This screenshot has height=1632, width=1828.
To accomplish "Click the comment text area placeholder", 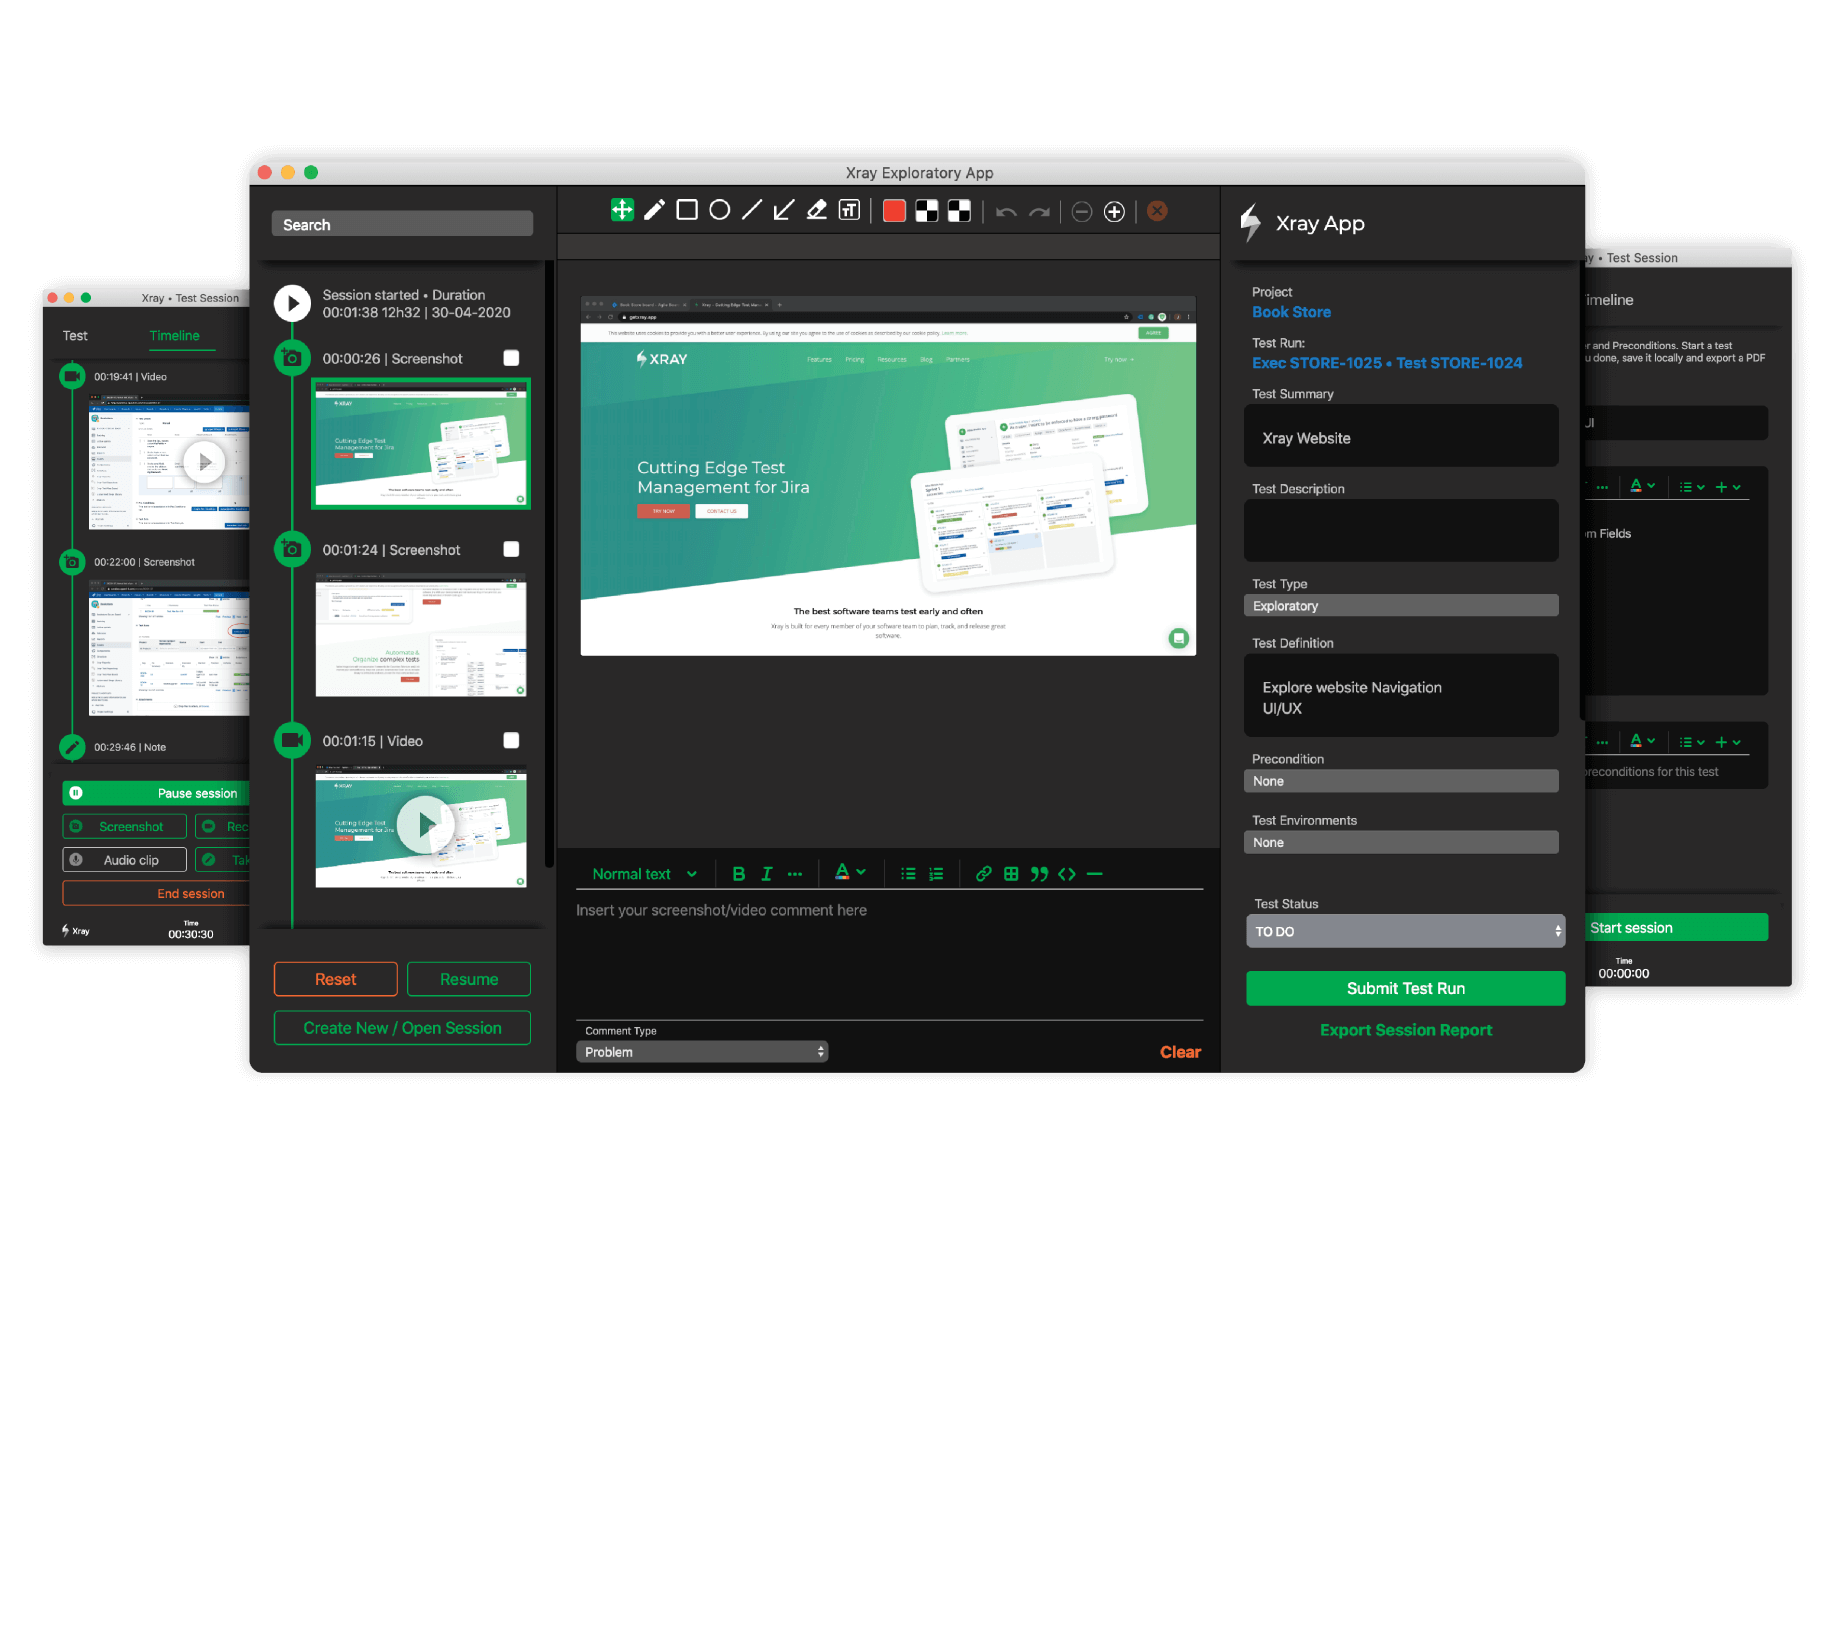I will [721, 910].
